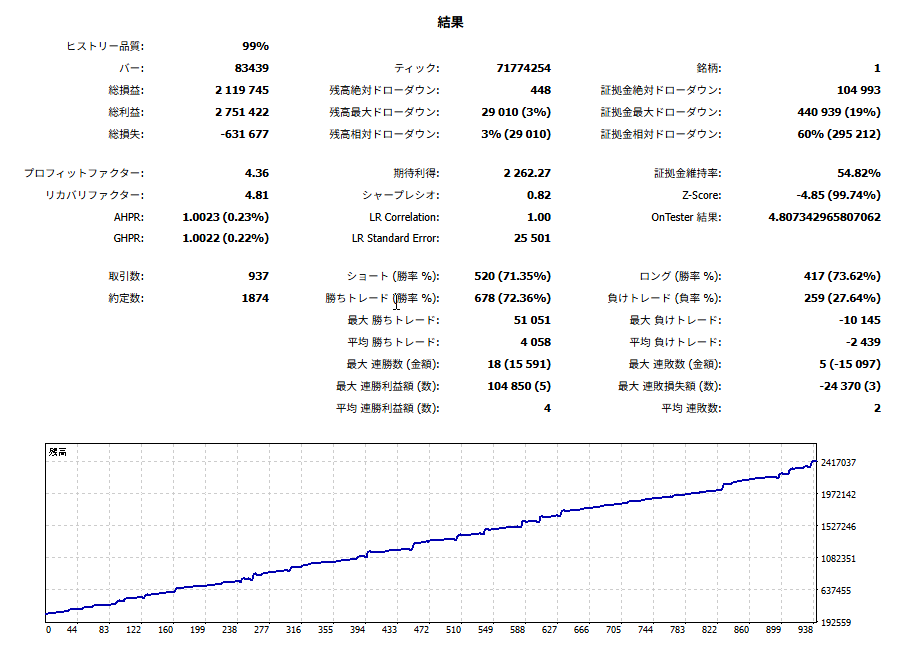Click the bars count 83439
Viewport: 924px width, 656px height.
[252, 68]
